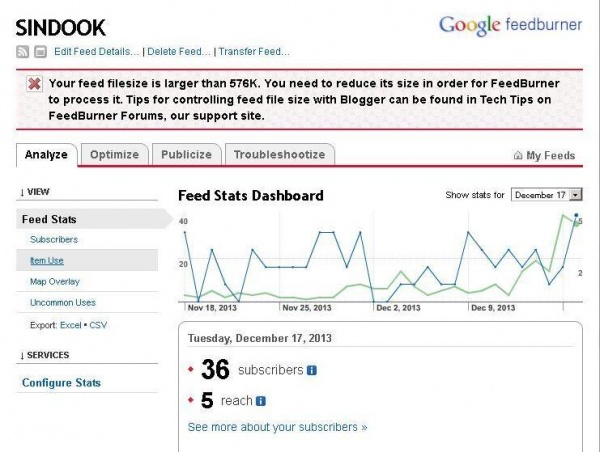Image resolution: width=600 pixels, height=452 pixels.
Task: Click the home icon beside My Feeds
Action: tap(517, 156)
